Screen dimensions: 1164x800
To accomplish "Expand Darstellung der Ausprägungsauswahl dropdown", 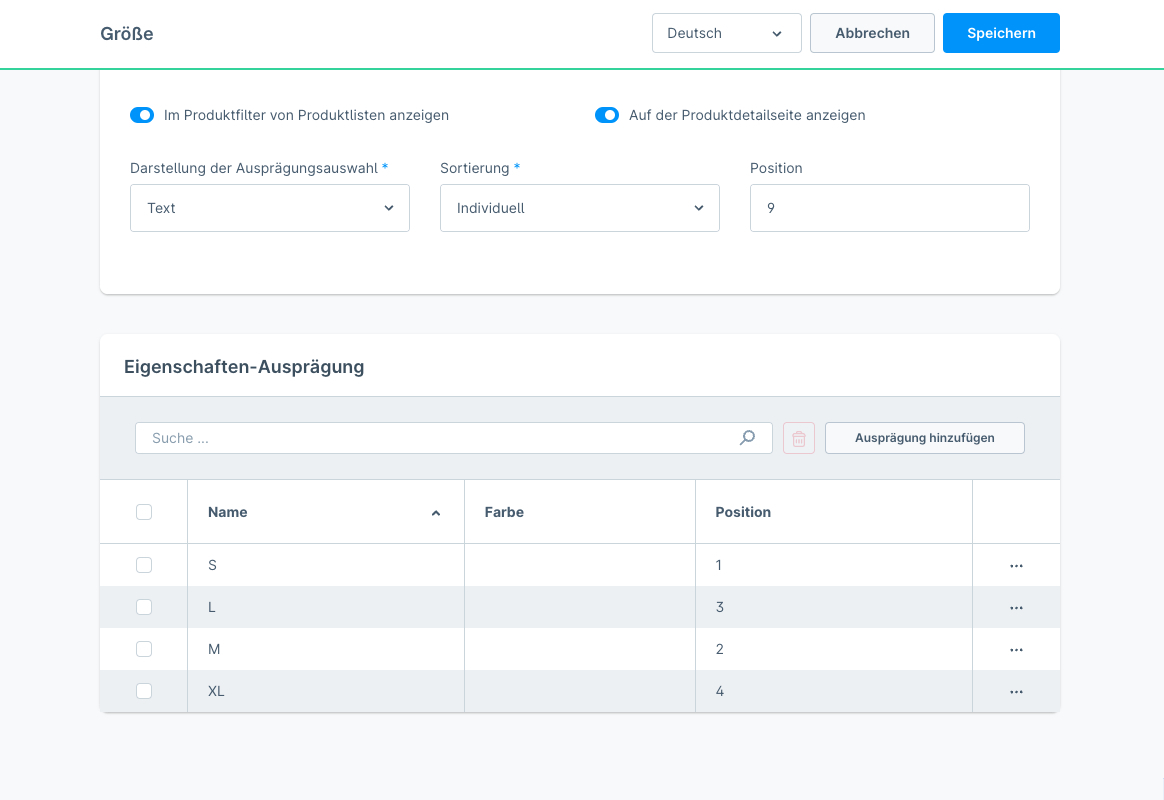I will pos(270,208).
